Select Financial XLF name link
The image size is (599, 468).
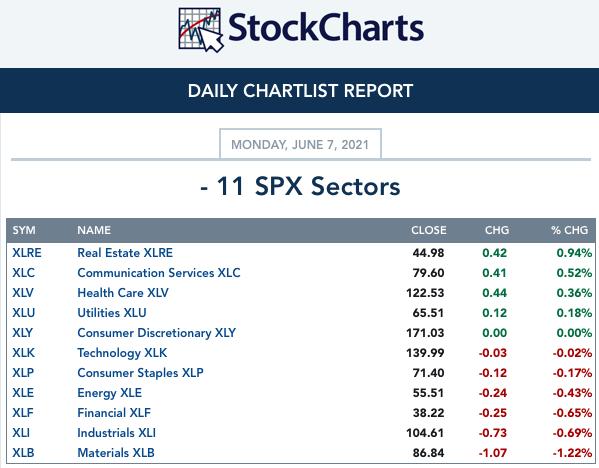[x=114, y=413]
